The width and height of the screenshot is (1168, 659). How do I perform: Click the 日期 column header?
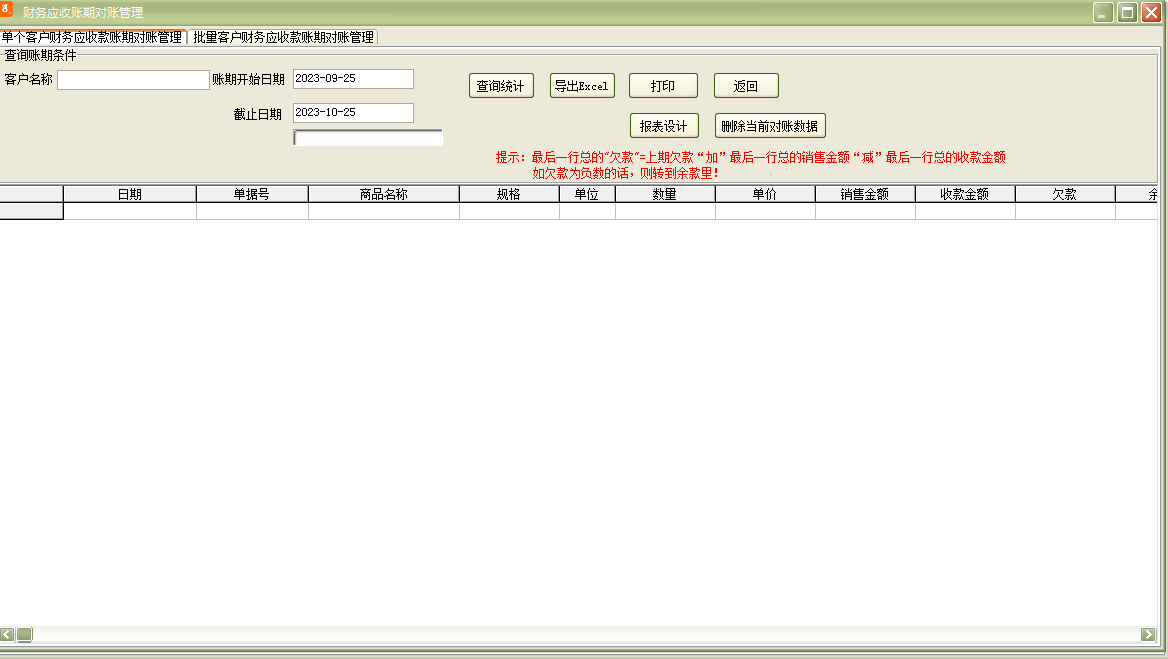(x=130, y=194)
